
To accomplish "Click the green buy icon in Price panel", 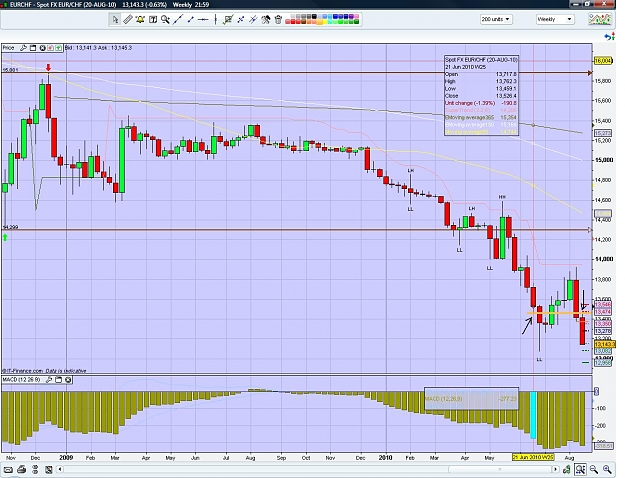I will click(x=59, y=48).
